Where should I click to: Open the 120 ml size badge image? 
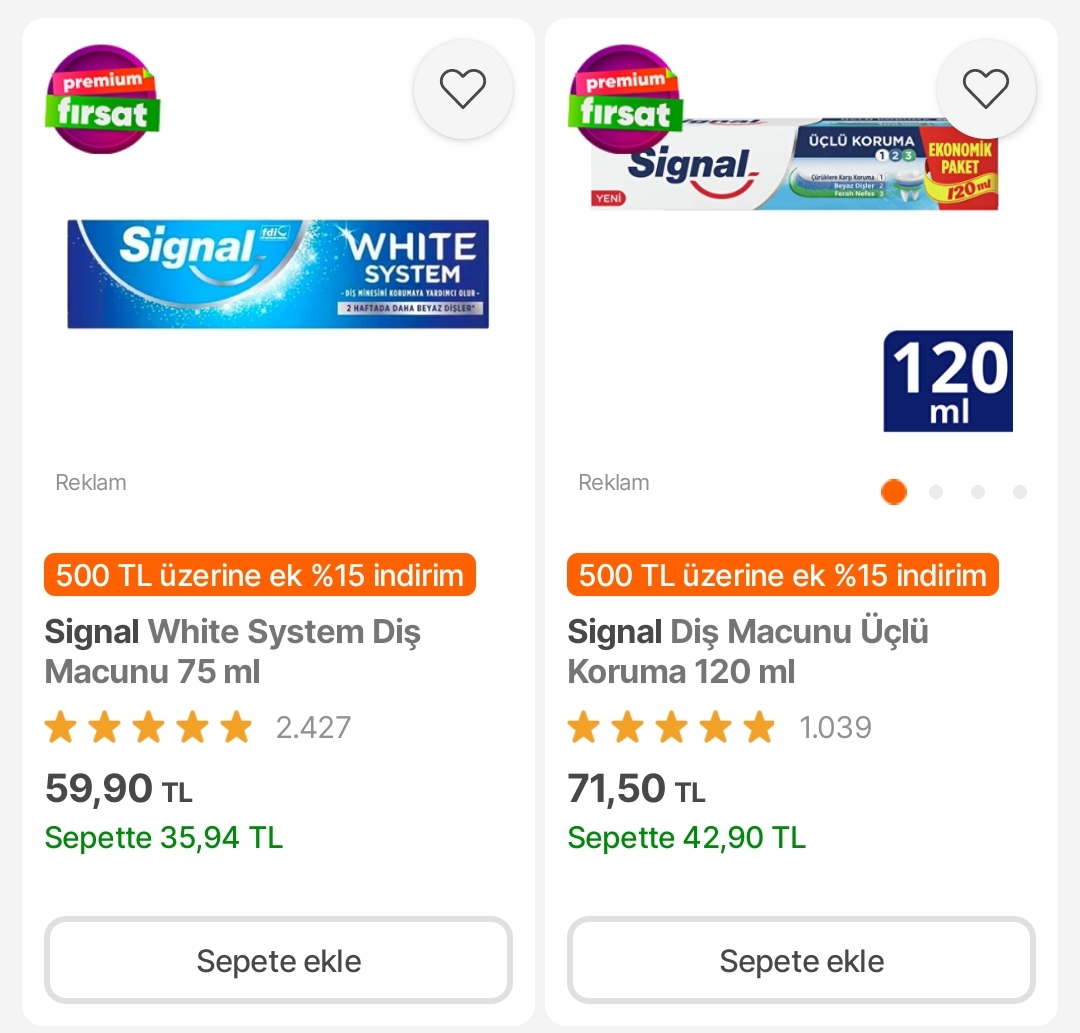[948, 381]
